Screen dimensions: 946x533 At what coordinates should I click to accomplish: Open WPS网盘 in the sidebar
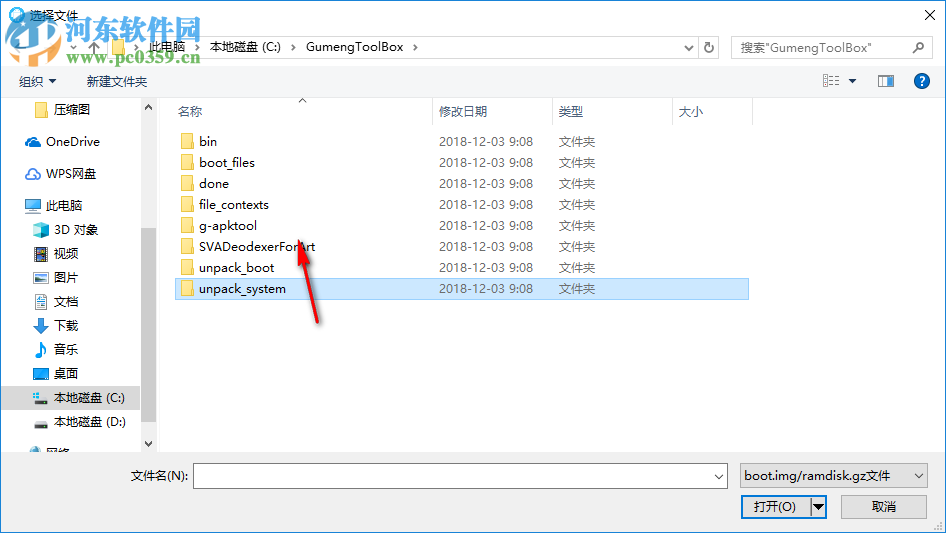(x=60, y=174)
